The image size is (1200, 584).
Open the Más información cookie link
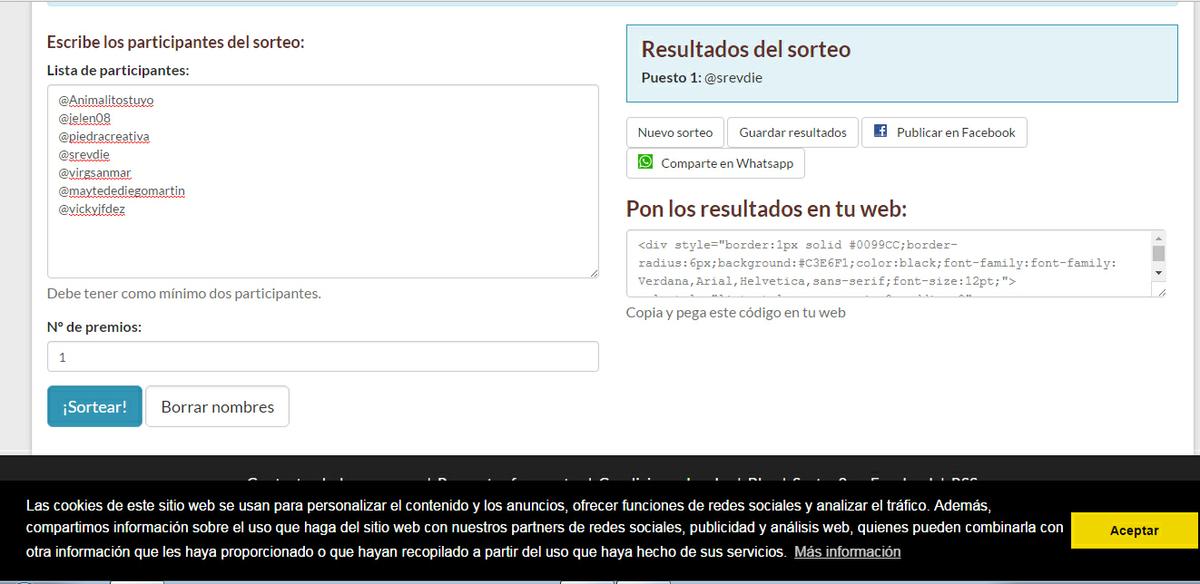coord(847,551)
